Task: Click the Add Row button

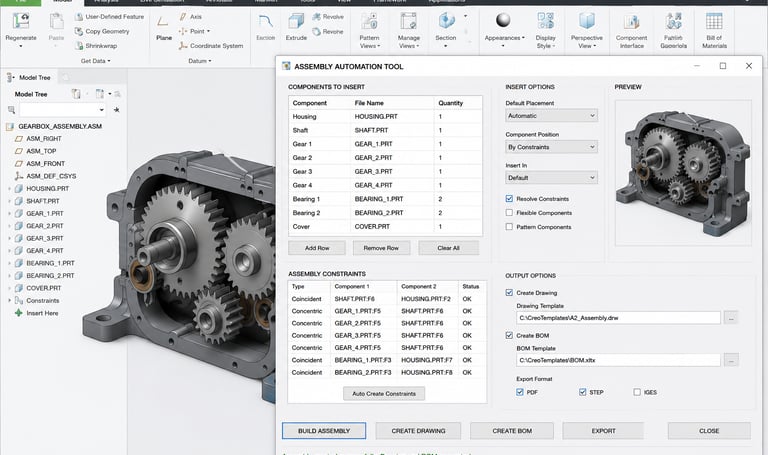Action: [317, 248]
